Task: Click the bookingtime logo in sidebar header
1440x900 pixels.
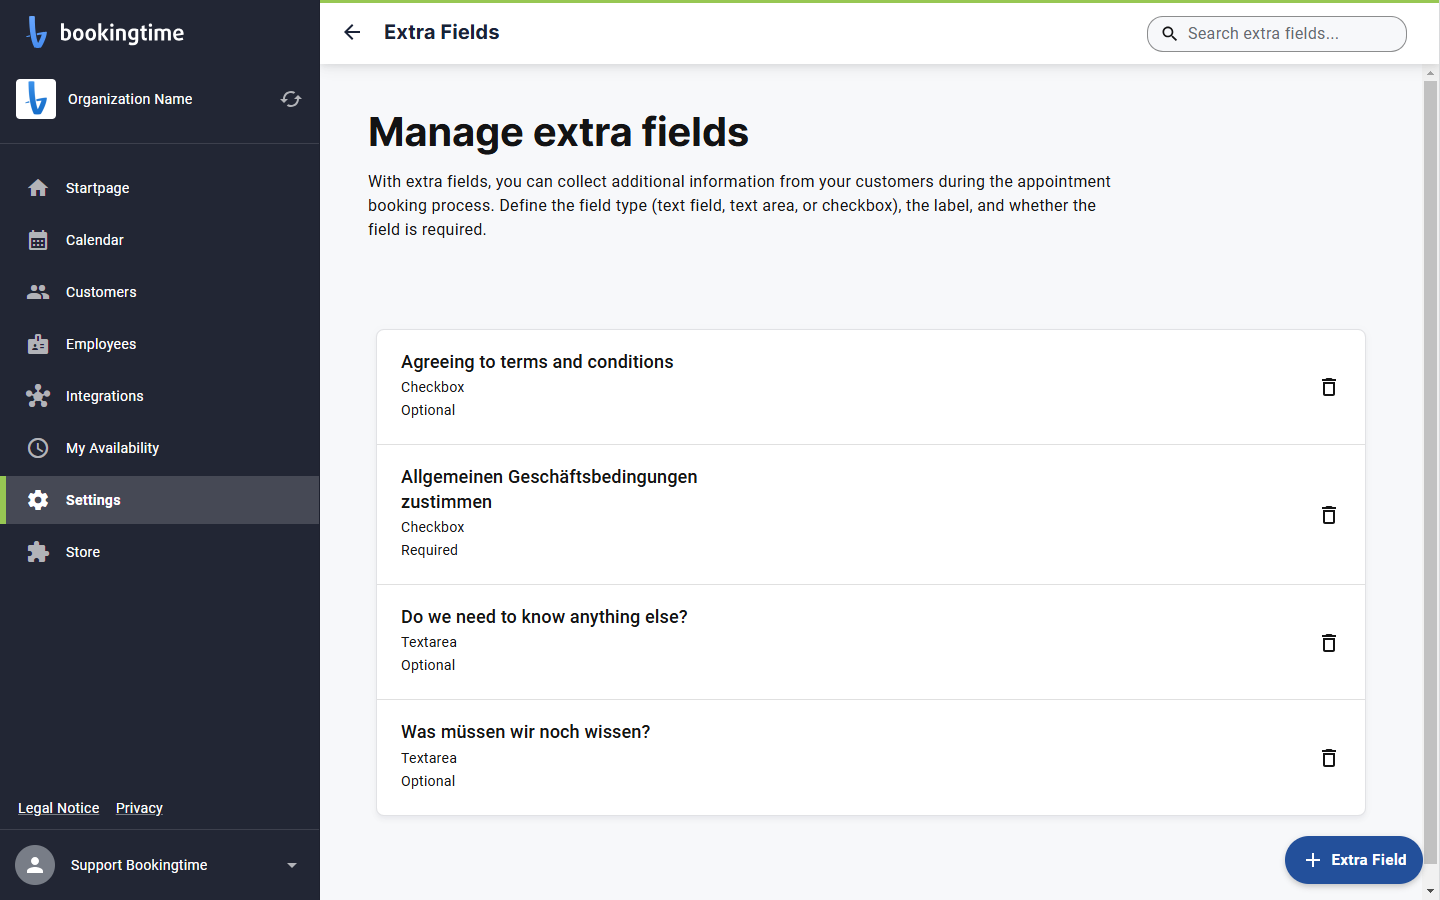Action: [105, 32]
